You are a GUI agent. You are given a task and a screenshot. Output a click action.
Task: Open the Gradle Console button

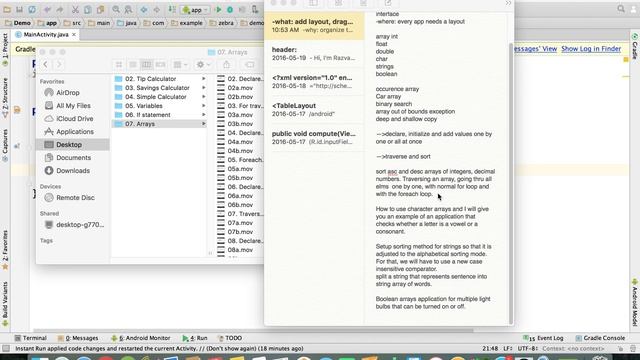[600, 338]
